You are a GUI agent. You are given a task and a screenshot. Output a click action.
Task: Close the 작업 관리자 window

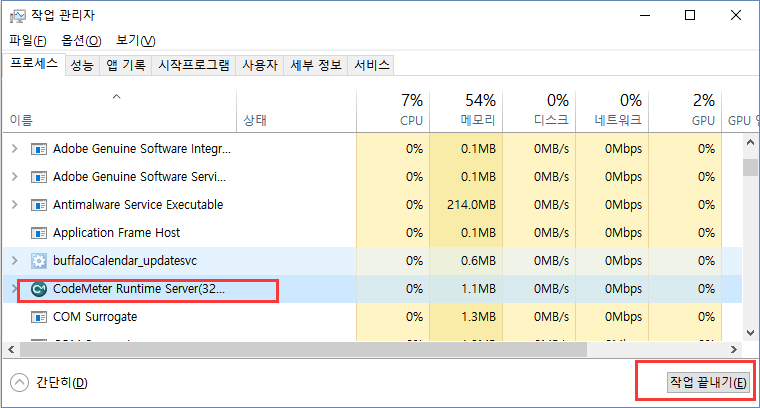pyautogui.click(x=736, y=16)
